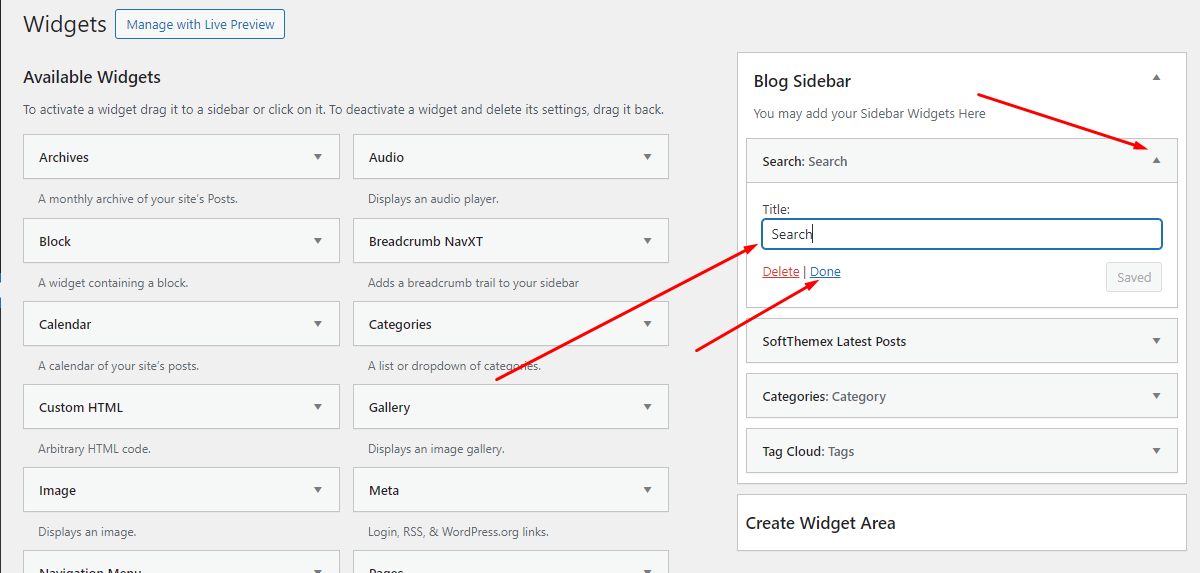The width and height of the screenshot is (1200, 573).
Task: Click the Done link in Search widget
Action: point(825,272)
